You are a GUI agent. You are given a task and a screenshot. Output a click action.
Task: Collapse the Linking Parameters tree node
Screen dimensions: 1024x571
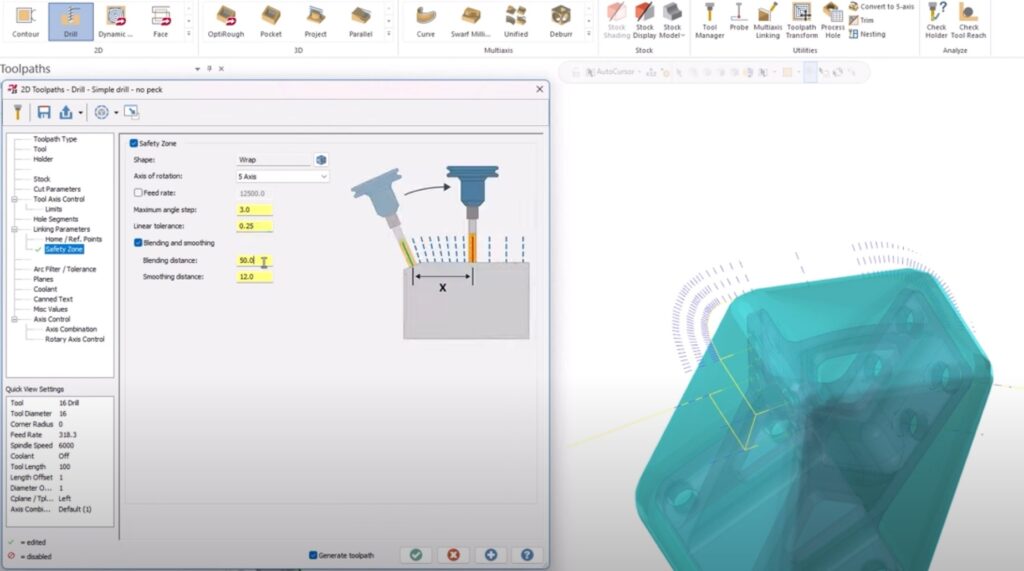14,229
